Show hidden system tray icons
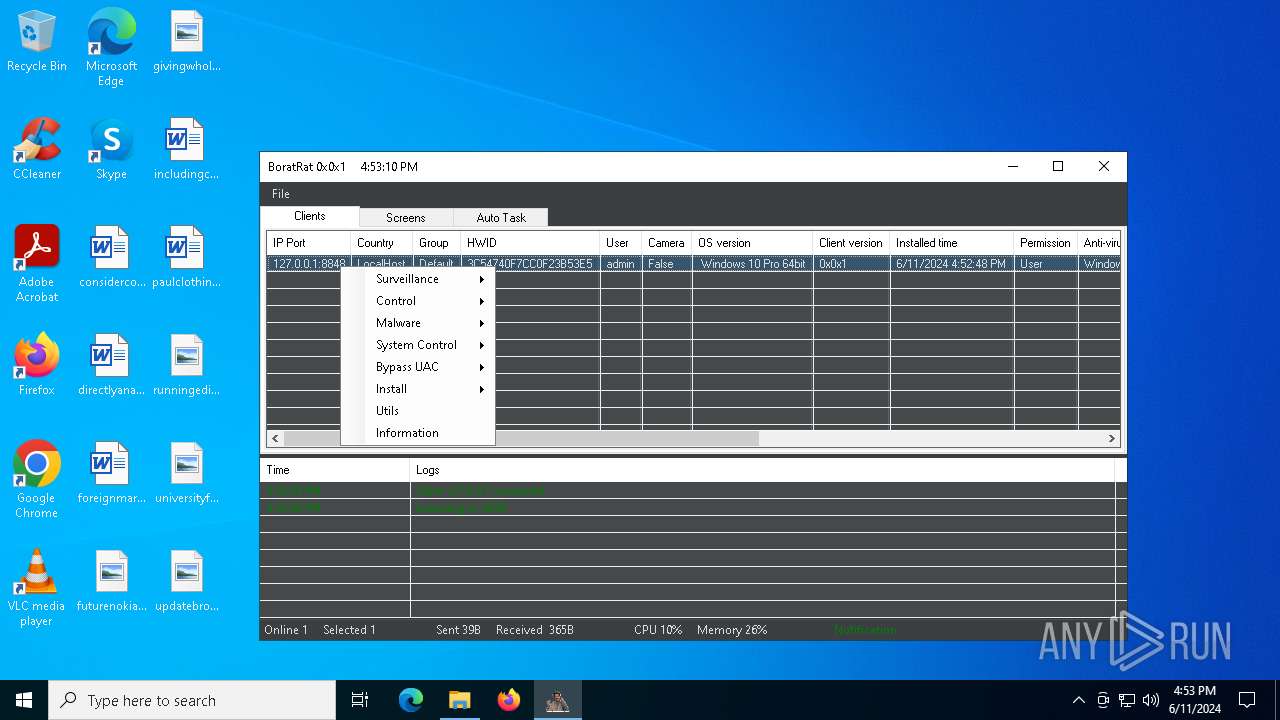1280x720 pixels. 1078,700
